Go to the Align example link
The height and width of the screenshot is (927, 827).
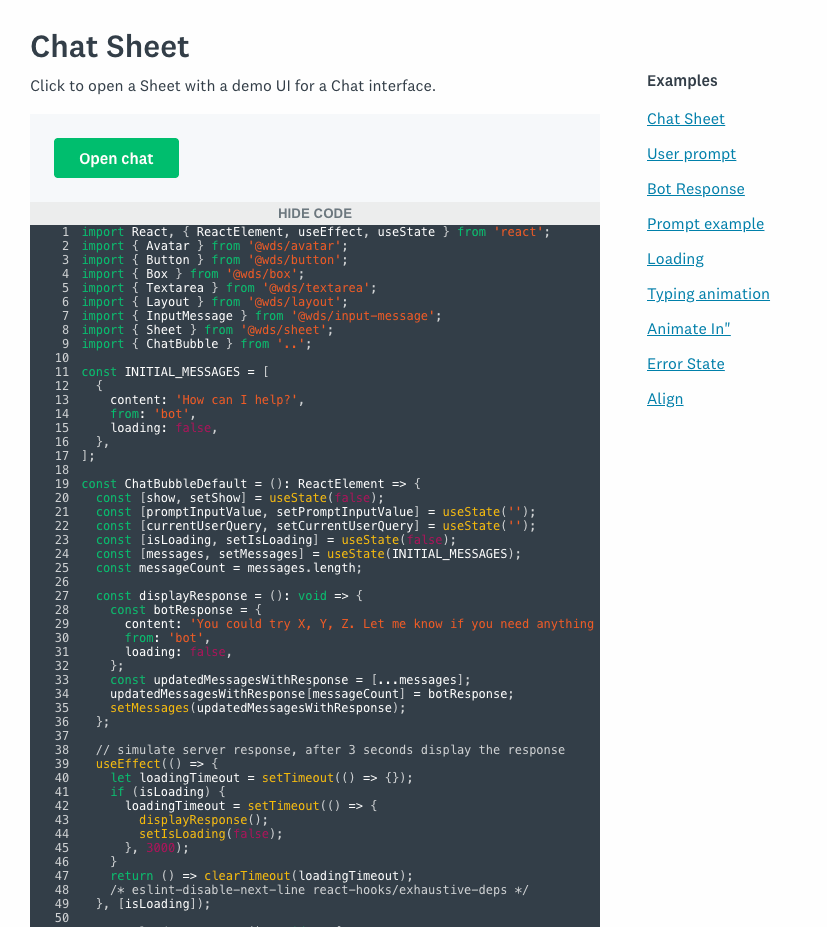665,399
